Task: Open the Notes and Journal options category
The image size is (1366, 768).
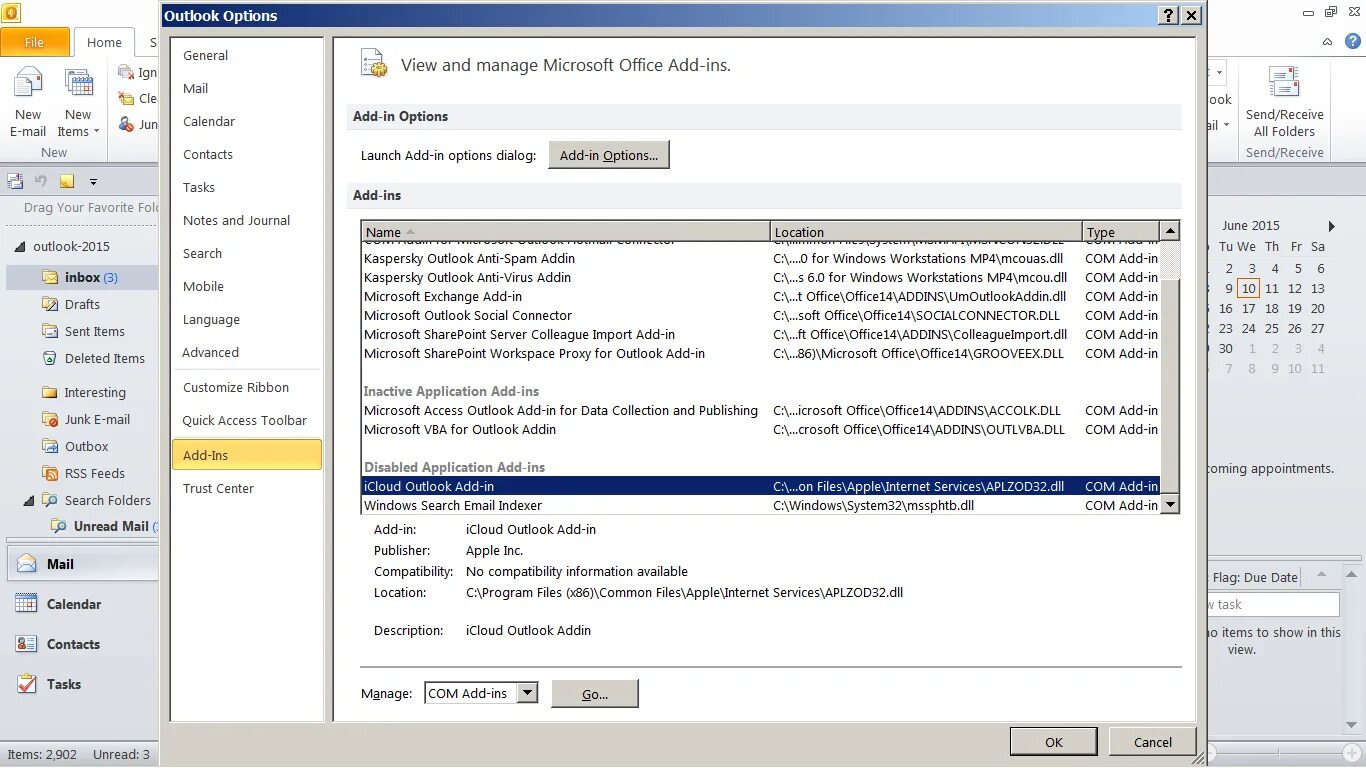Action: [247, 221]
